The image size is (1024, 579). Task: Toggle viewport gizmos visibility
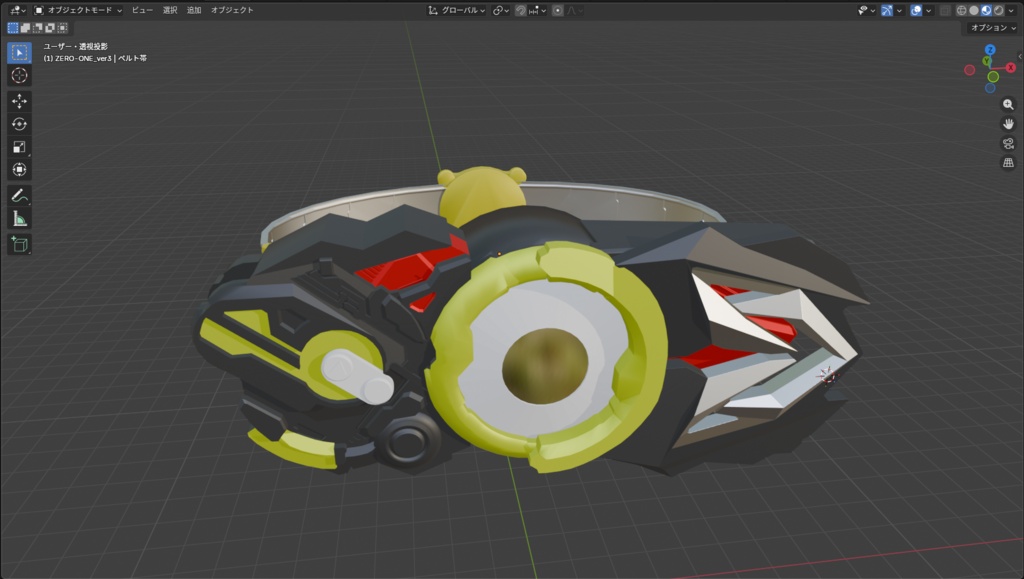(x=886, y=10)
